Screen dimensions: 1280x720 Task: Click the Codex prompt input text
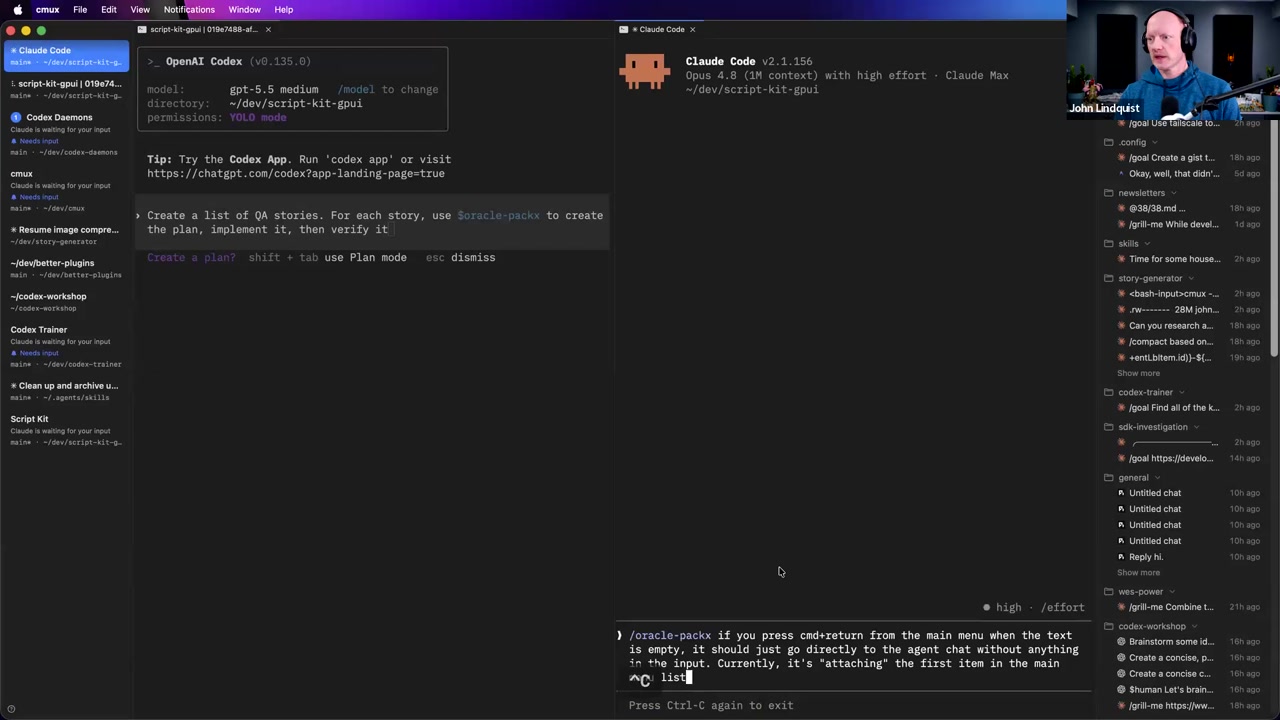coord(375,222)
